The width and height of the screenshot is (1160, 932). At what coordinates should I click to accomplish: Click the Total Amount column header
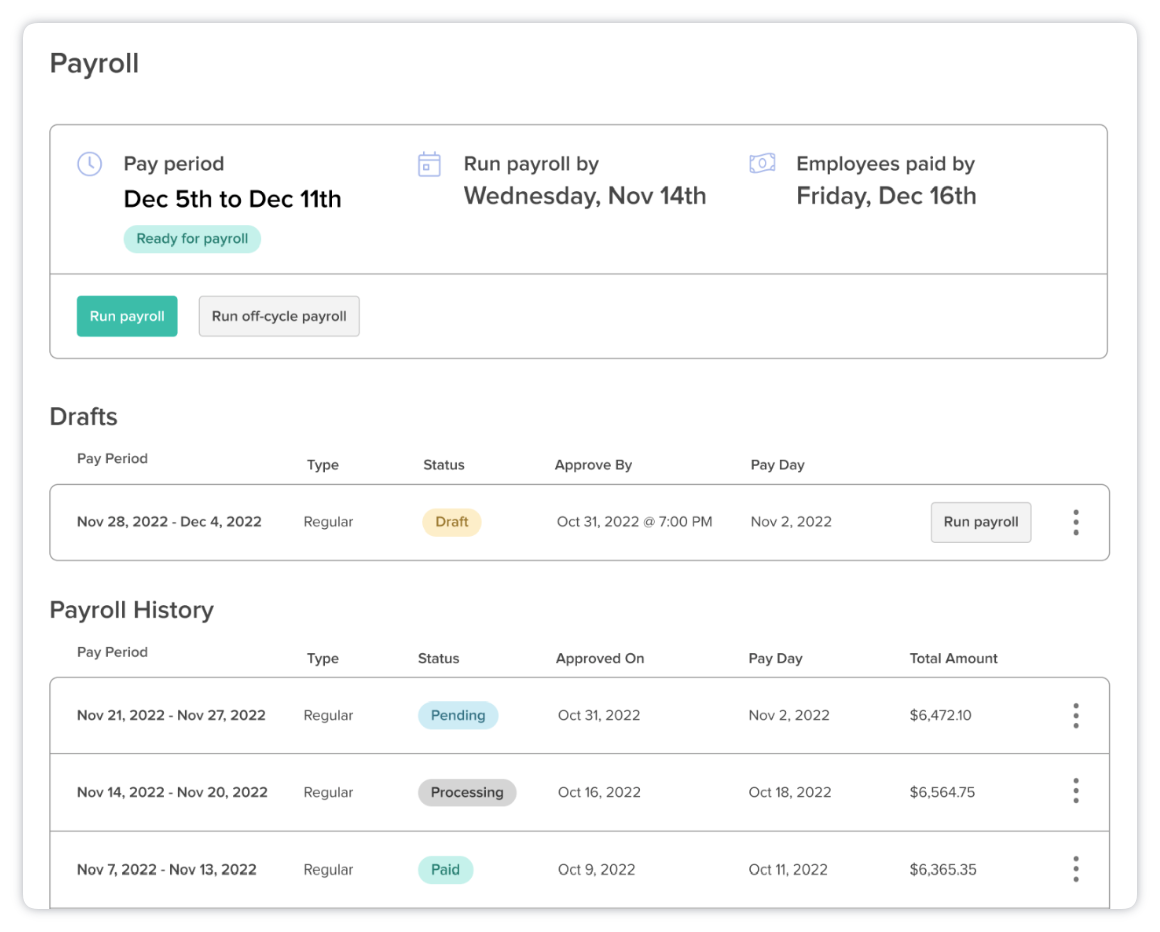[953, 658]
